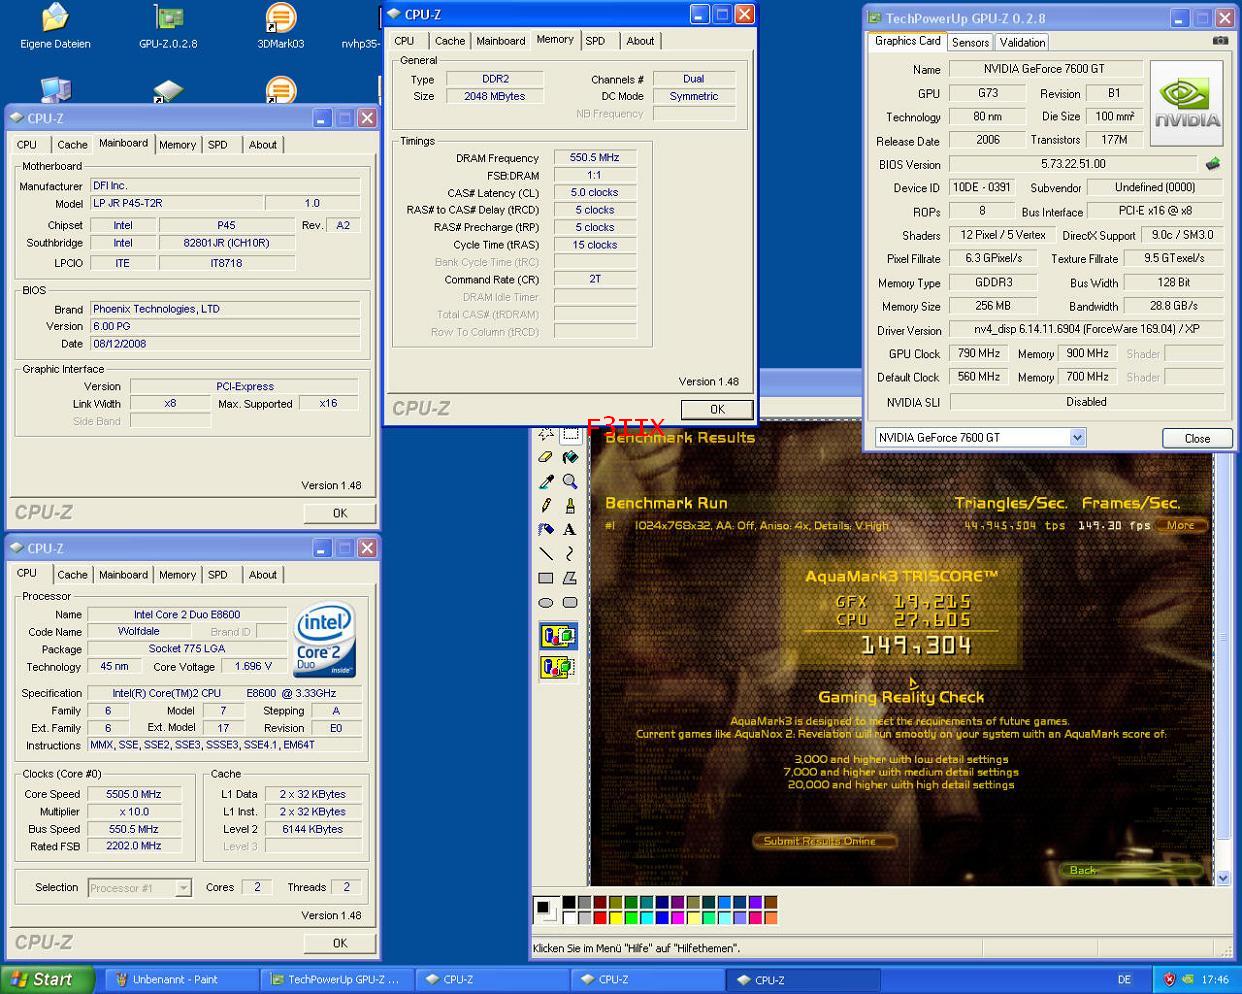
Task: Choose the transparent selection option in Paint
Action: [558, 667]
